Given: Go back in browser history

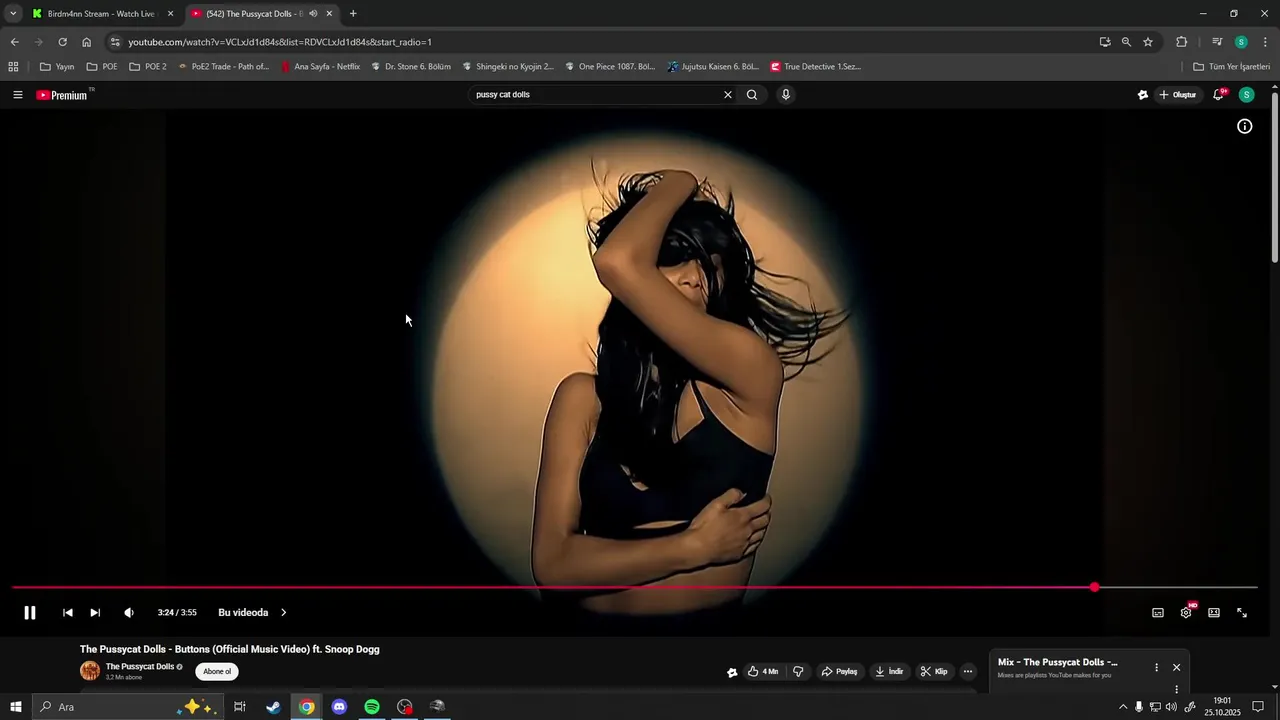Looking at the screenshot, I should (14, 42).
